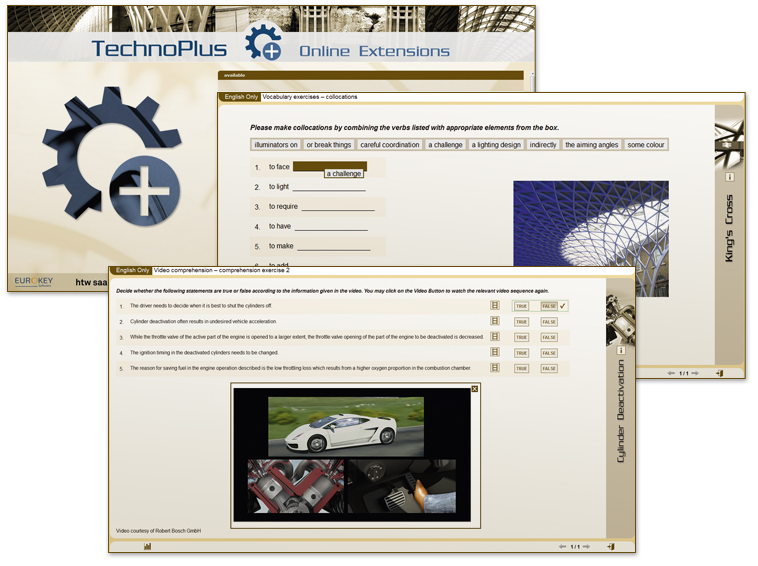Toggle English Only in vocabulary exercises
The width and height of the screenshot is (758, 566).
click(238, 98)
